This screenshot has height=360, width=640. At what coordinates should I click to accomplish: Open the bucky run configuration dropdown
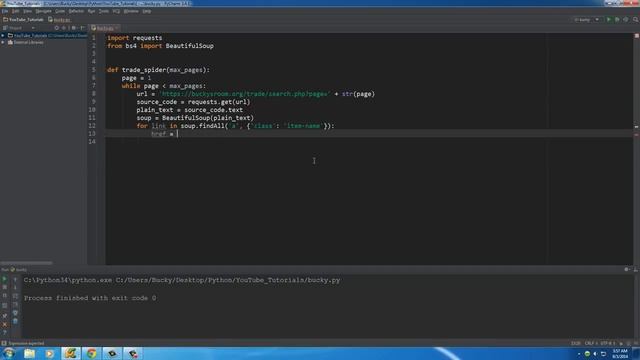tap(587, 20)
